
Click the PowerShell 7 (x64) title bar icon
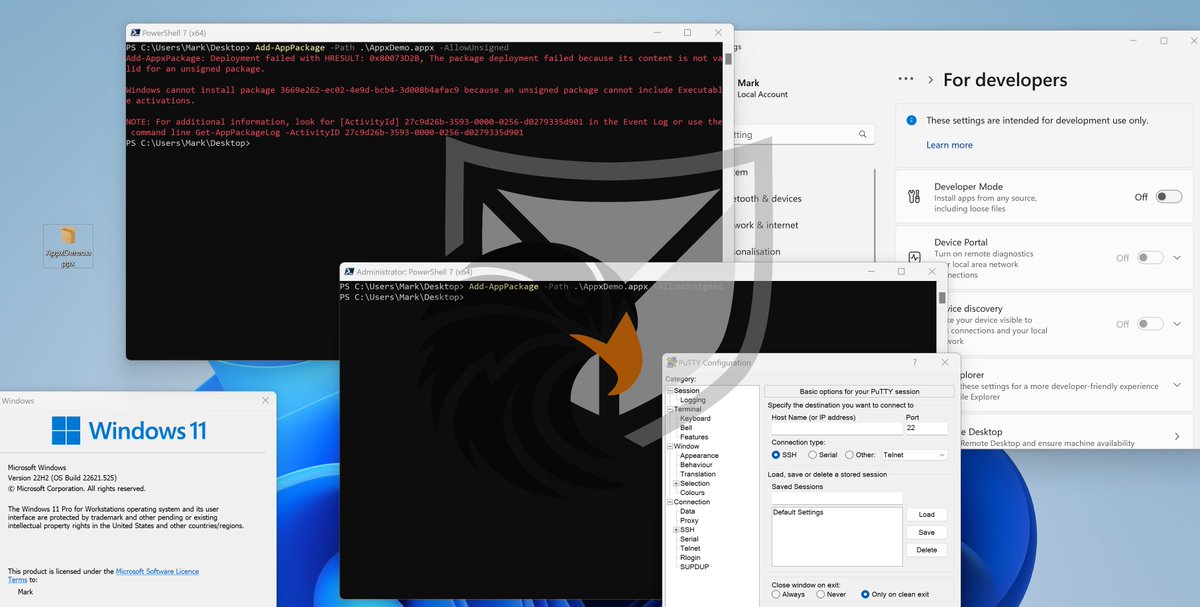pyautogui.click(x=135, y=32)
